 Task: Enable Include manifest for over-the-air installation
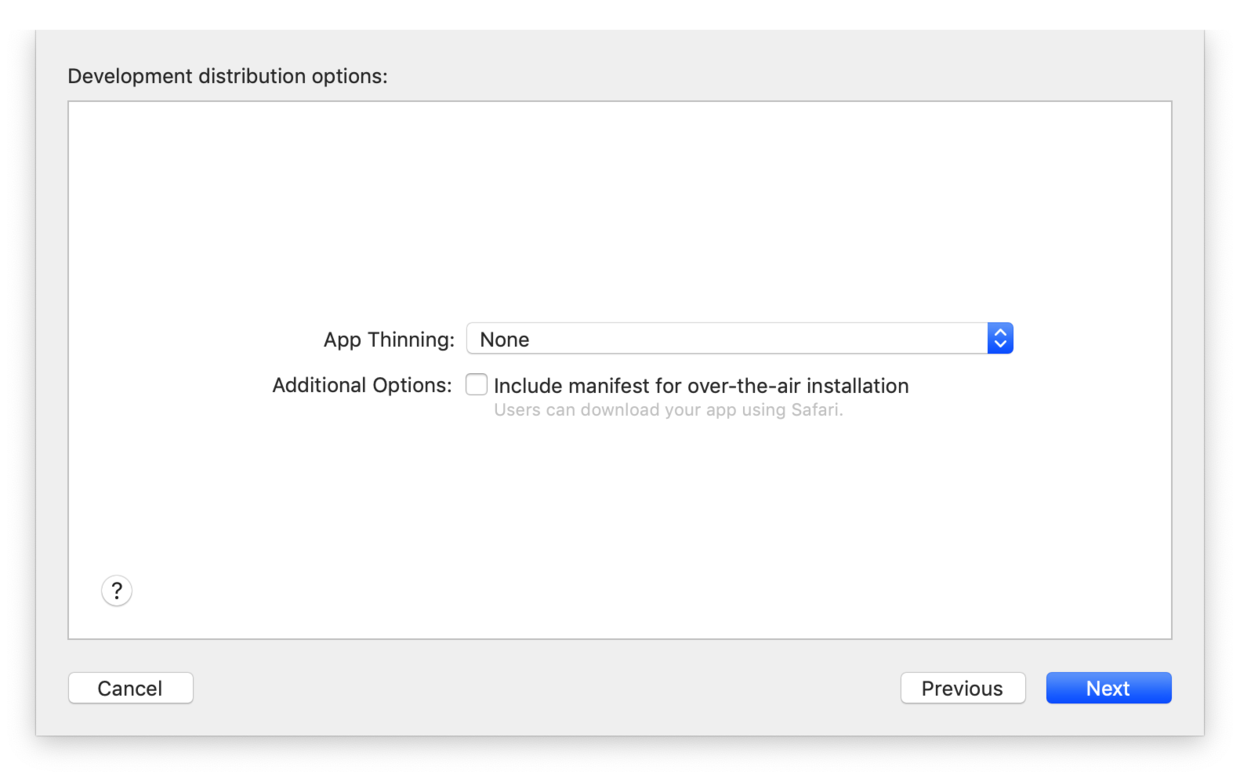[x=477, y=385]
